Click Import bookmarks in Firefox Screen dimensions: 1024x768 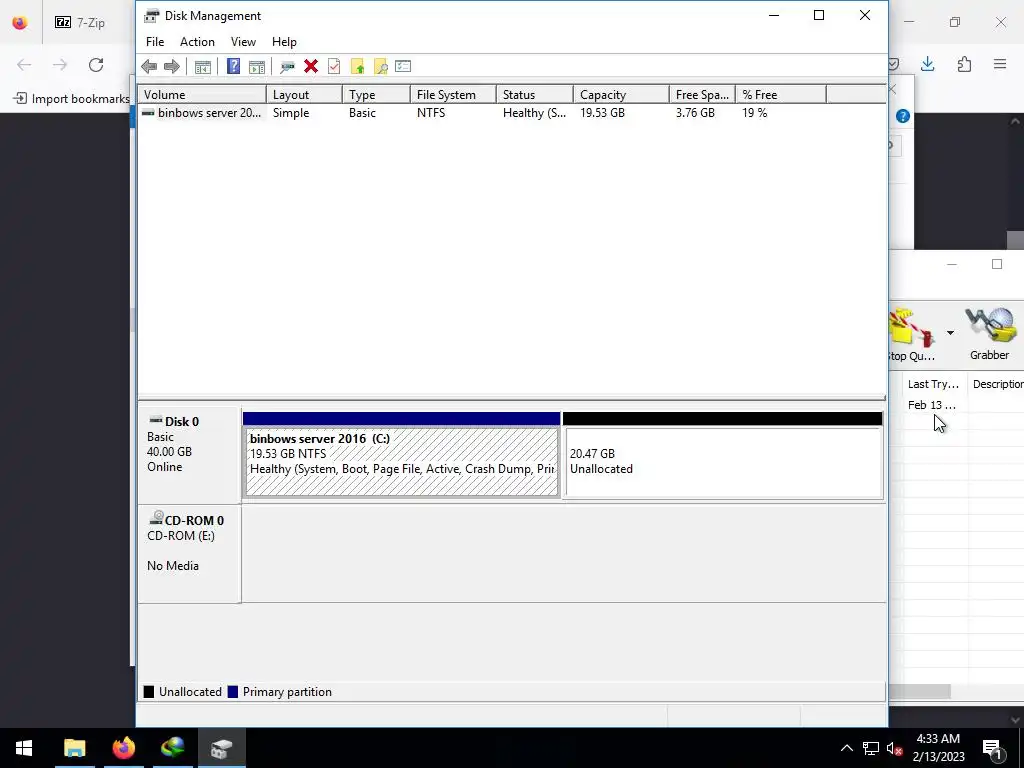[72, 99]
